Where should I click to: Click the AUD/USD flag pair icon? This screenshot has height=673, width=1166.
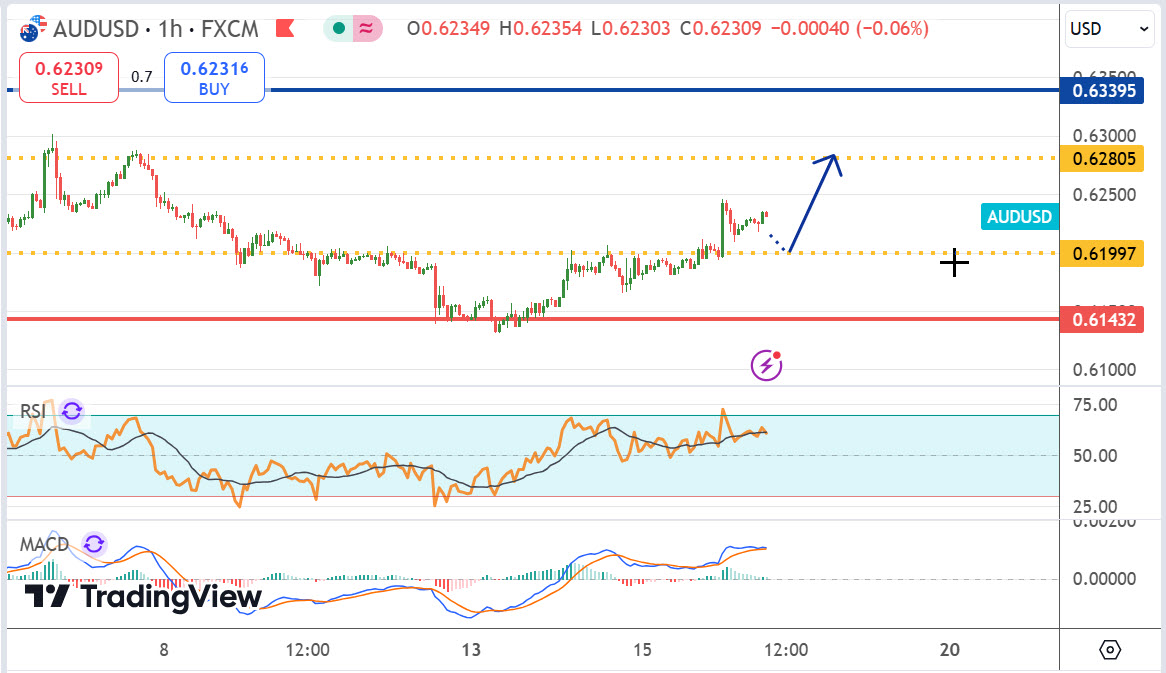point(34,28)
